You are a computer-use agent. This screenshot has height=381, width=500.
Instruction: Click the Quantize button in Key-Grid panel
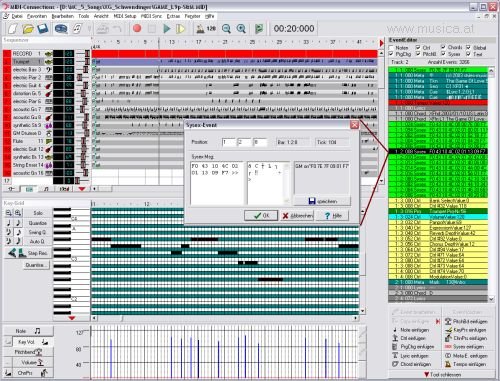coord(38,223)
